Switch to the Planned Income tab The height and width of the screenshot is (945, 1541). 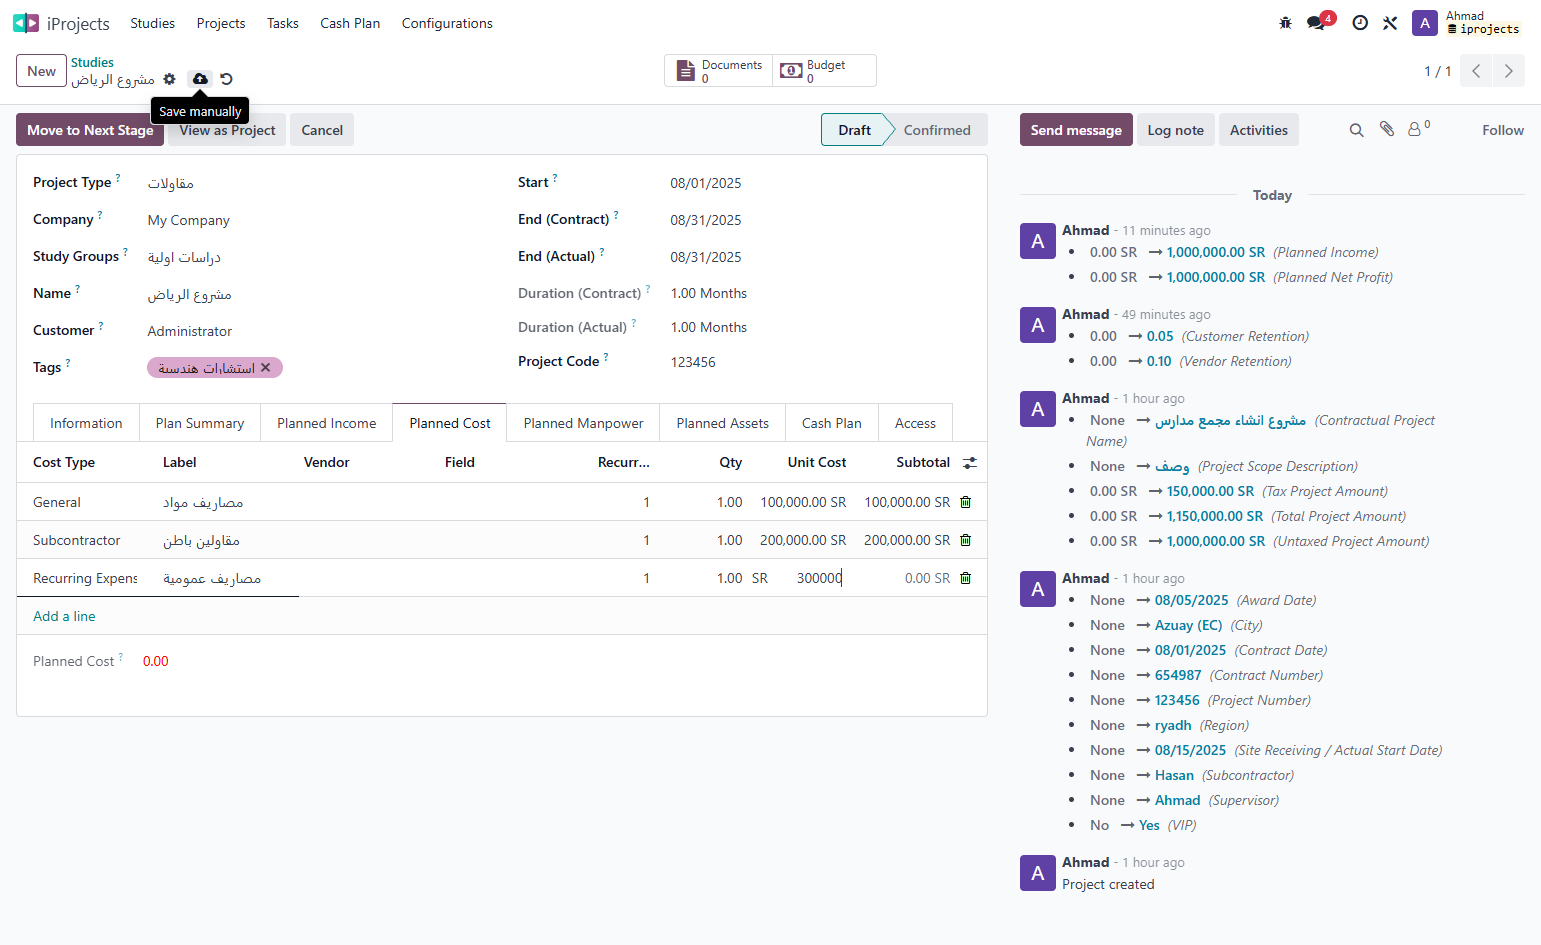coord(327,423)
